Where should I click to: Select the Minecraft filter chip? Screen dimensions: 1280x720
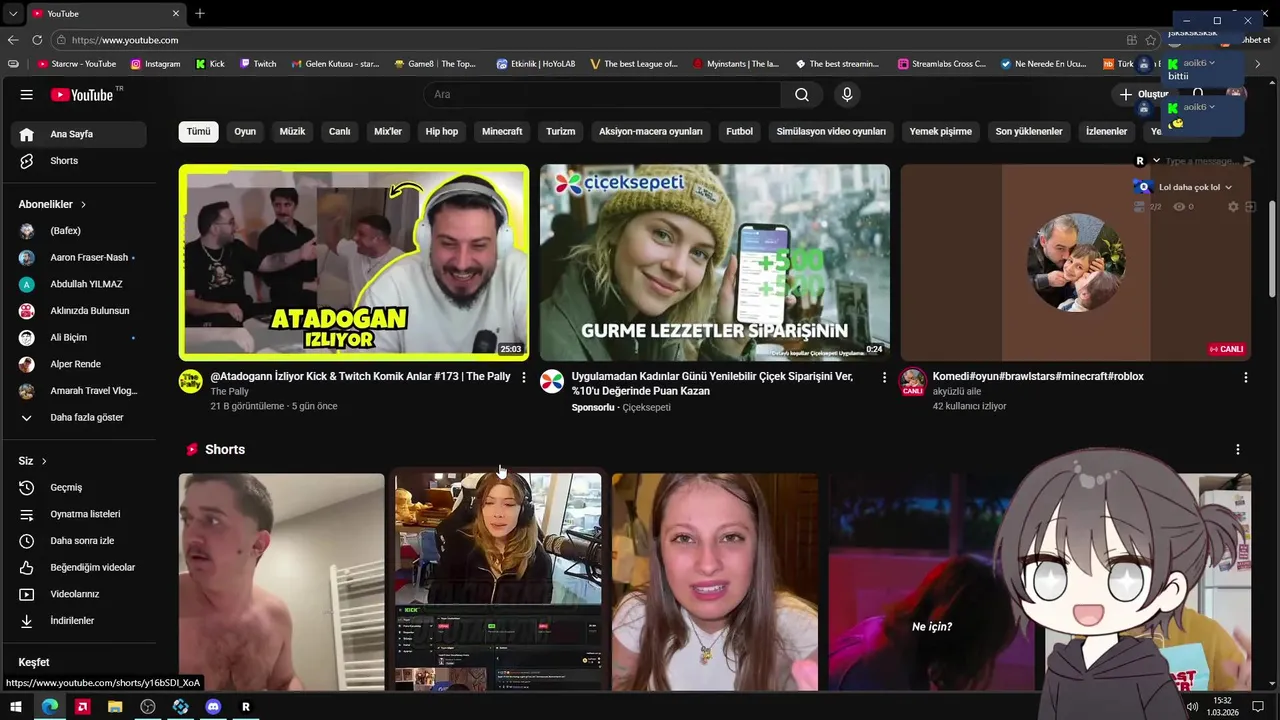tap(502, 132)
